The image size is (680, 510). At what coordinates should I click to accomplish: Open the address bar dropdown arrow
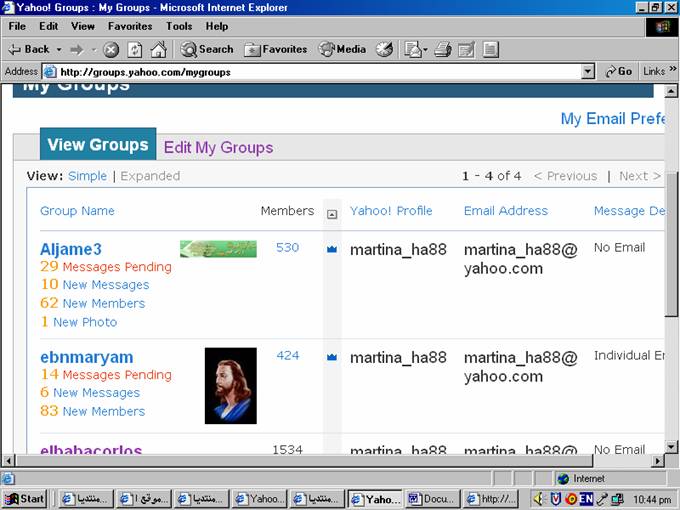coord(587,72)
